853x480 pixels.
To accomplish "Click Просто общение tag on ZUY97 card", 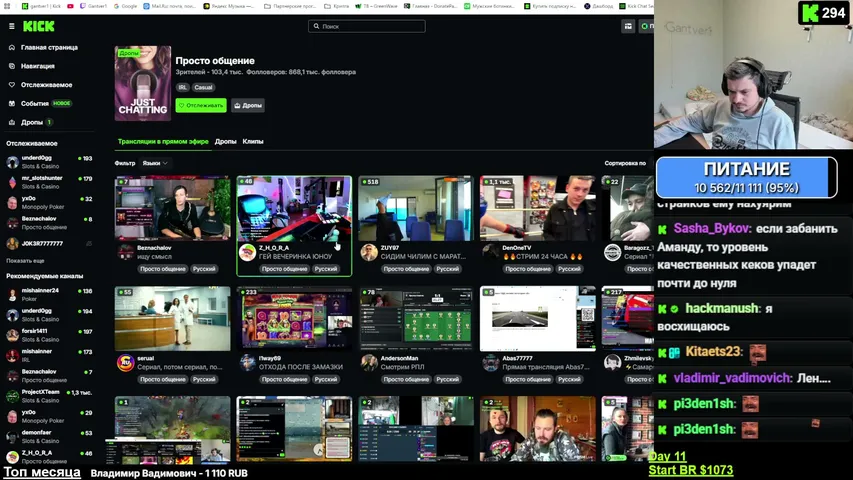I will pyautogui.click(x=406, y=269).
